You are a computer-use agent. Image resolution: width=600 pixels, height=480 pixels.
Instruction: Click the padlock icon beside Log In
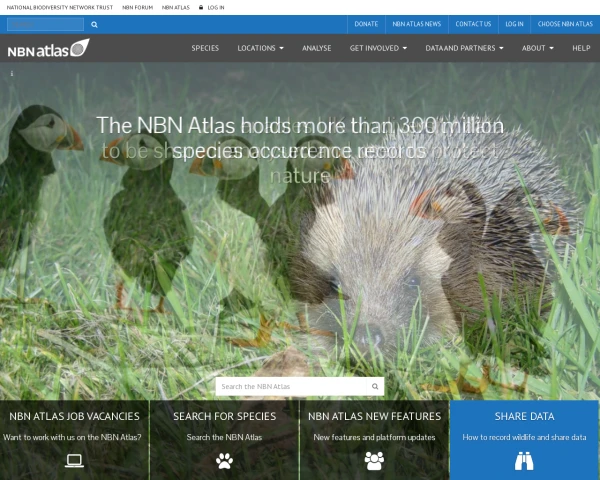201,7
